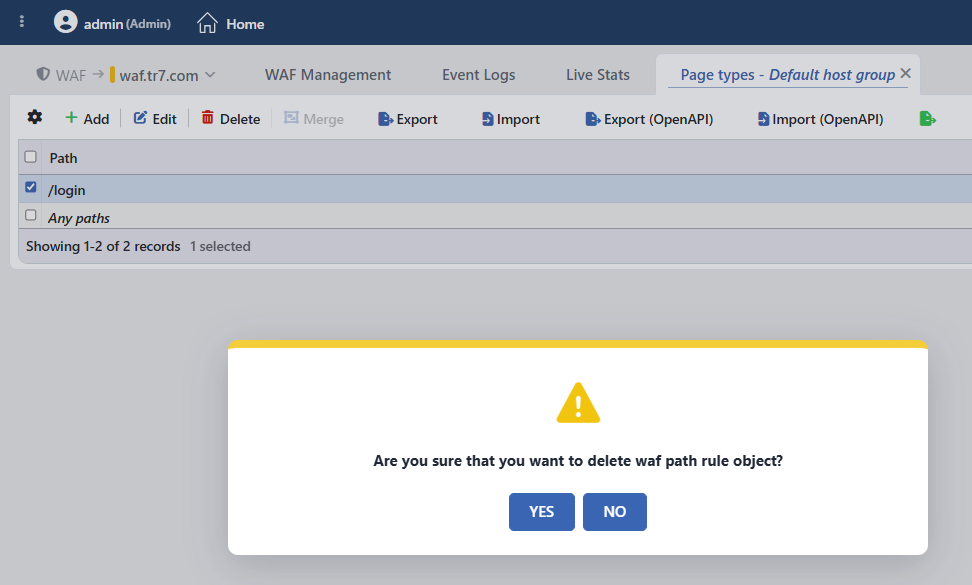
Task: Select the /login path row text
Action: click(67, 190)
